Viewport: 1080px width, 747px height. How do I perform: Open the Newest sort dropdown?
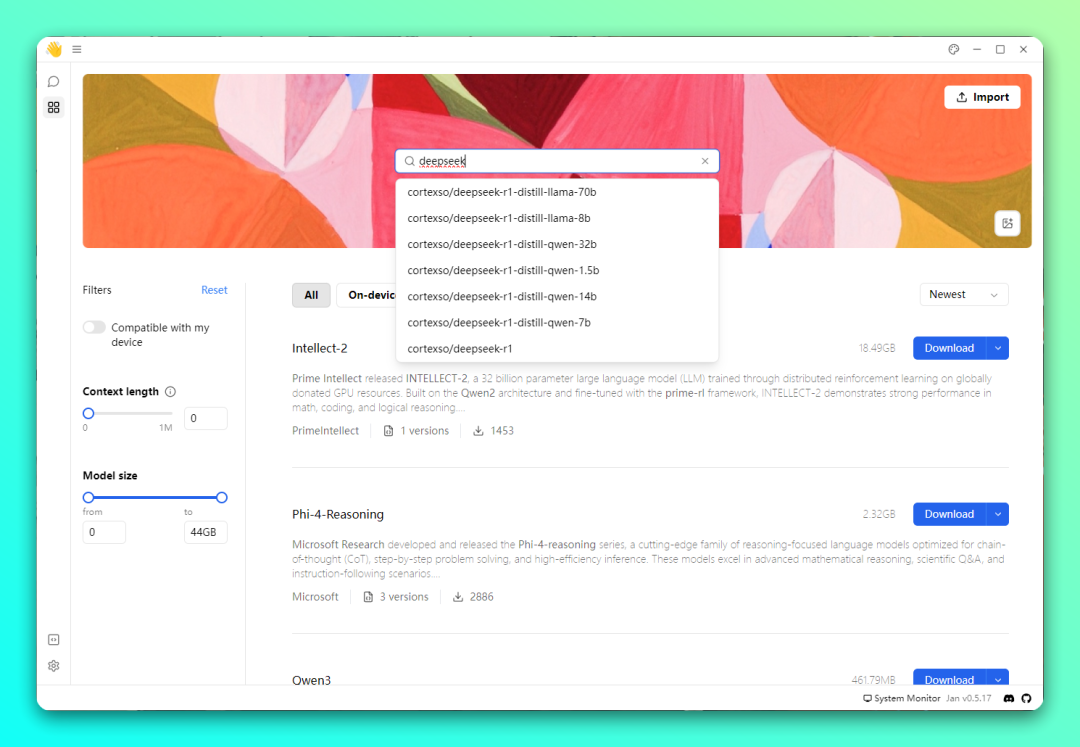964,295
